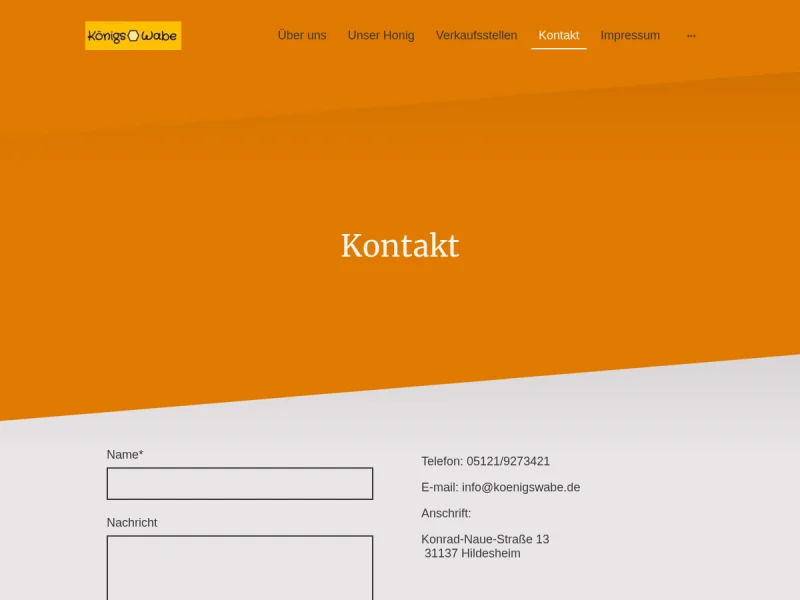Select the Konrad-Naue-Straße 13 address line

(485, 540)
